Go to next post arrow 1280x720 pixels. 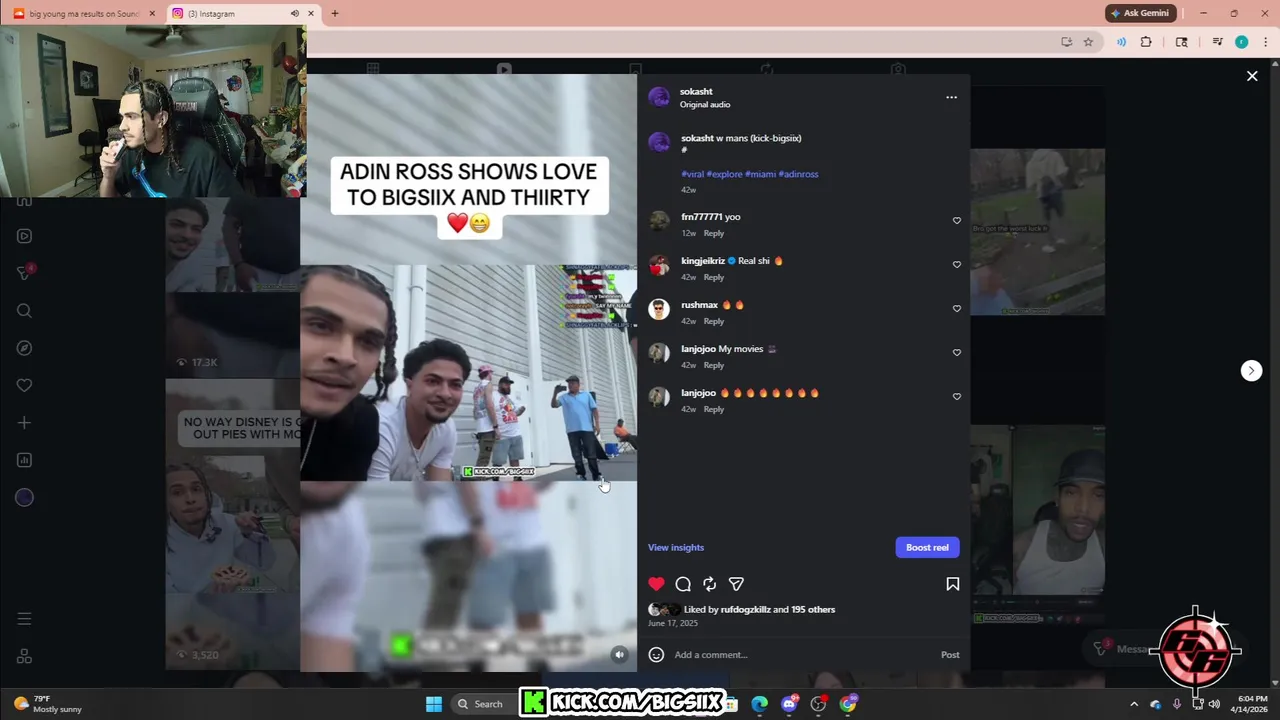(x=1251, y=370)
